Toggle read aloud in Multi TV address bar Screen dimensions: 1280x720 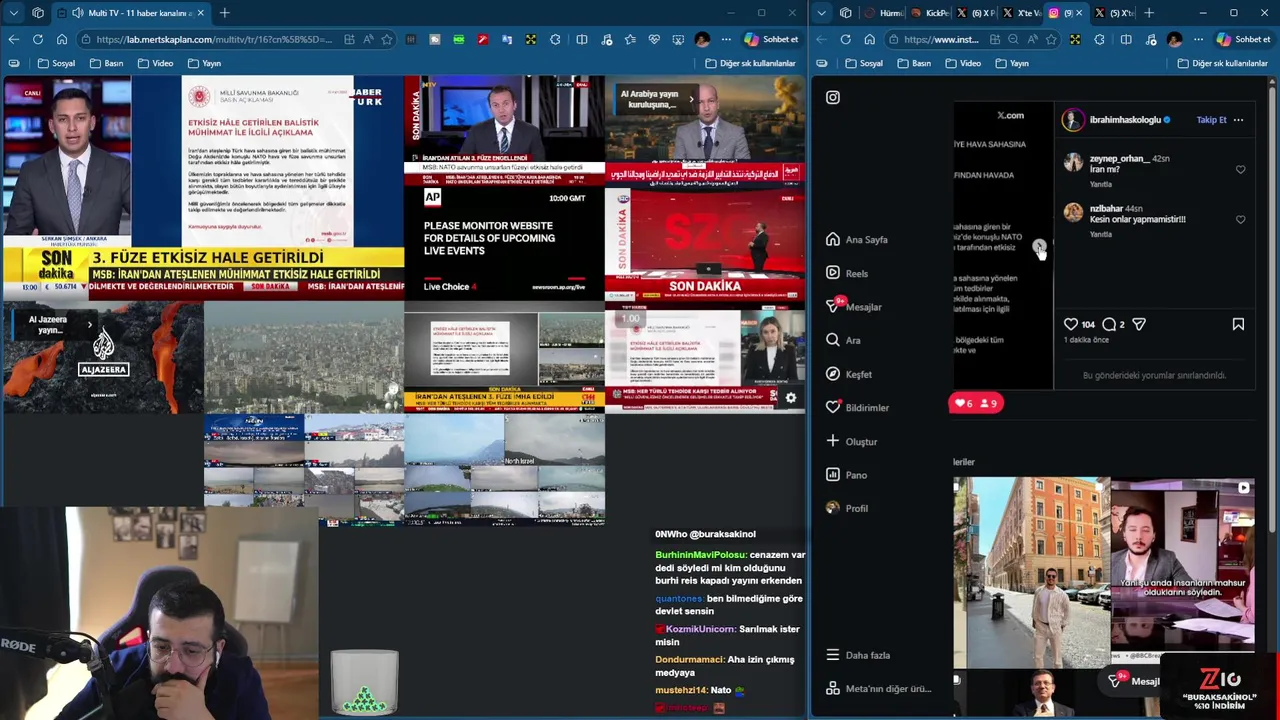tap(367, 39)
